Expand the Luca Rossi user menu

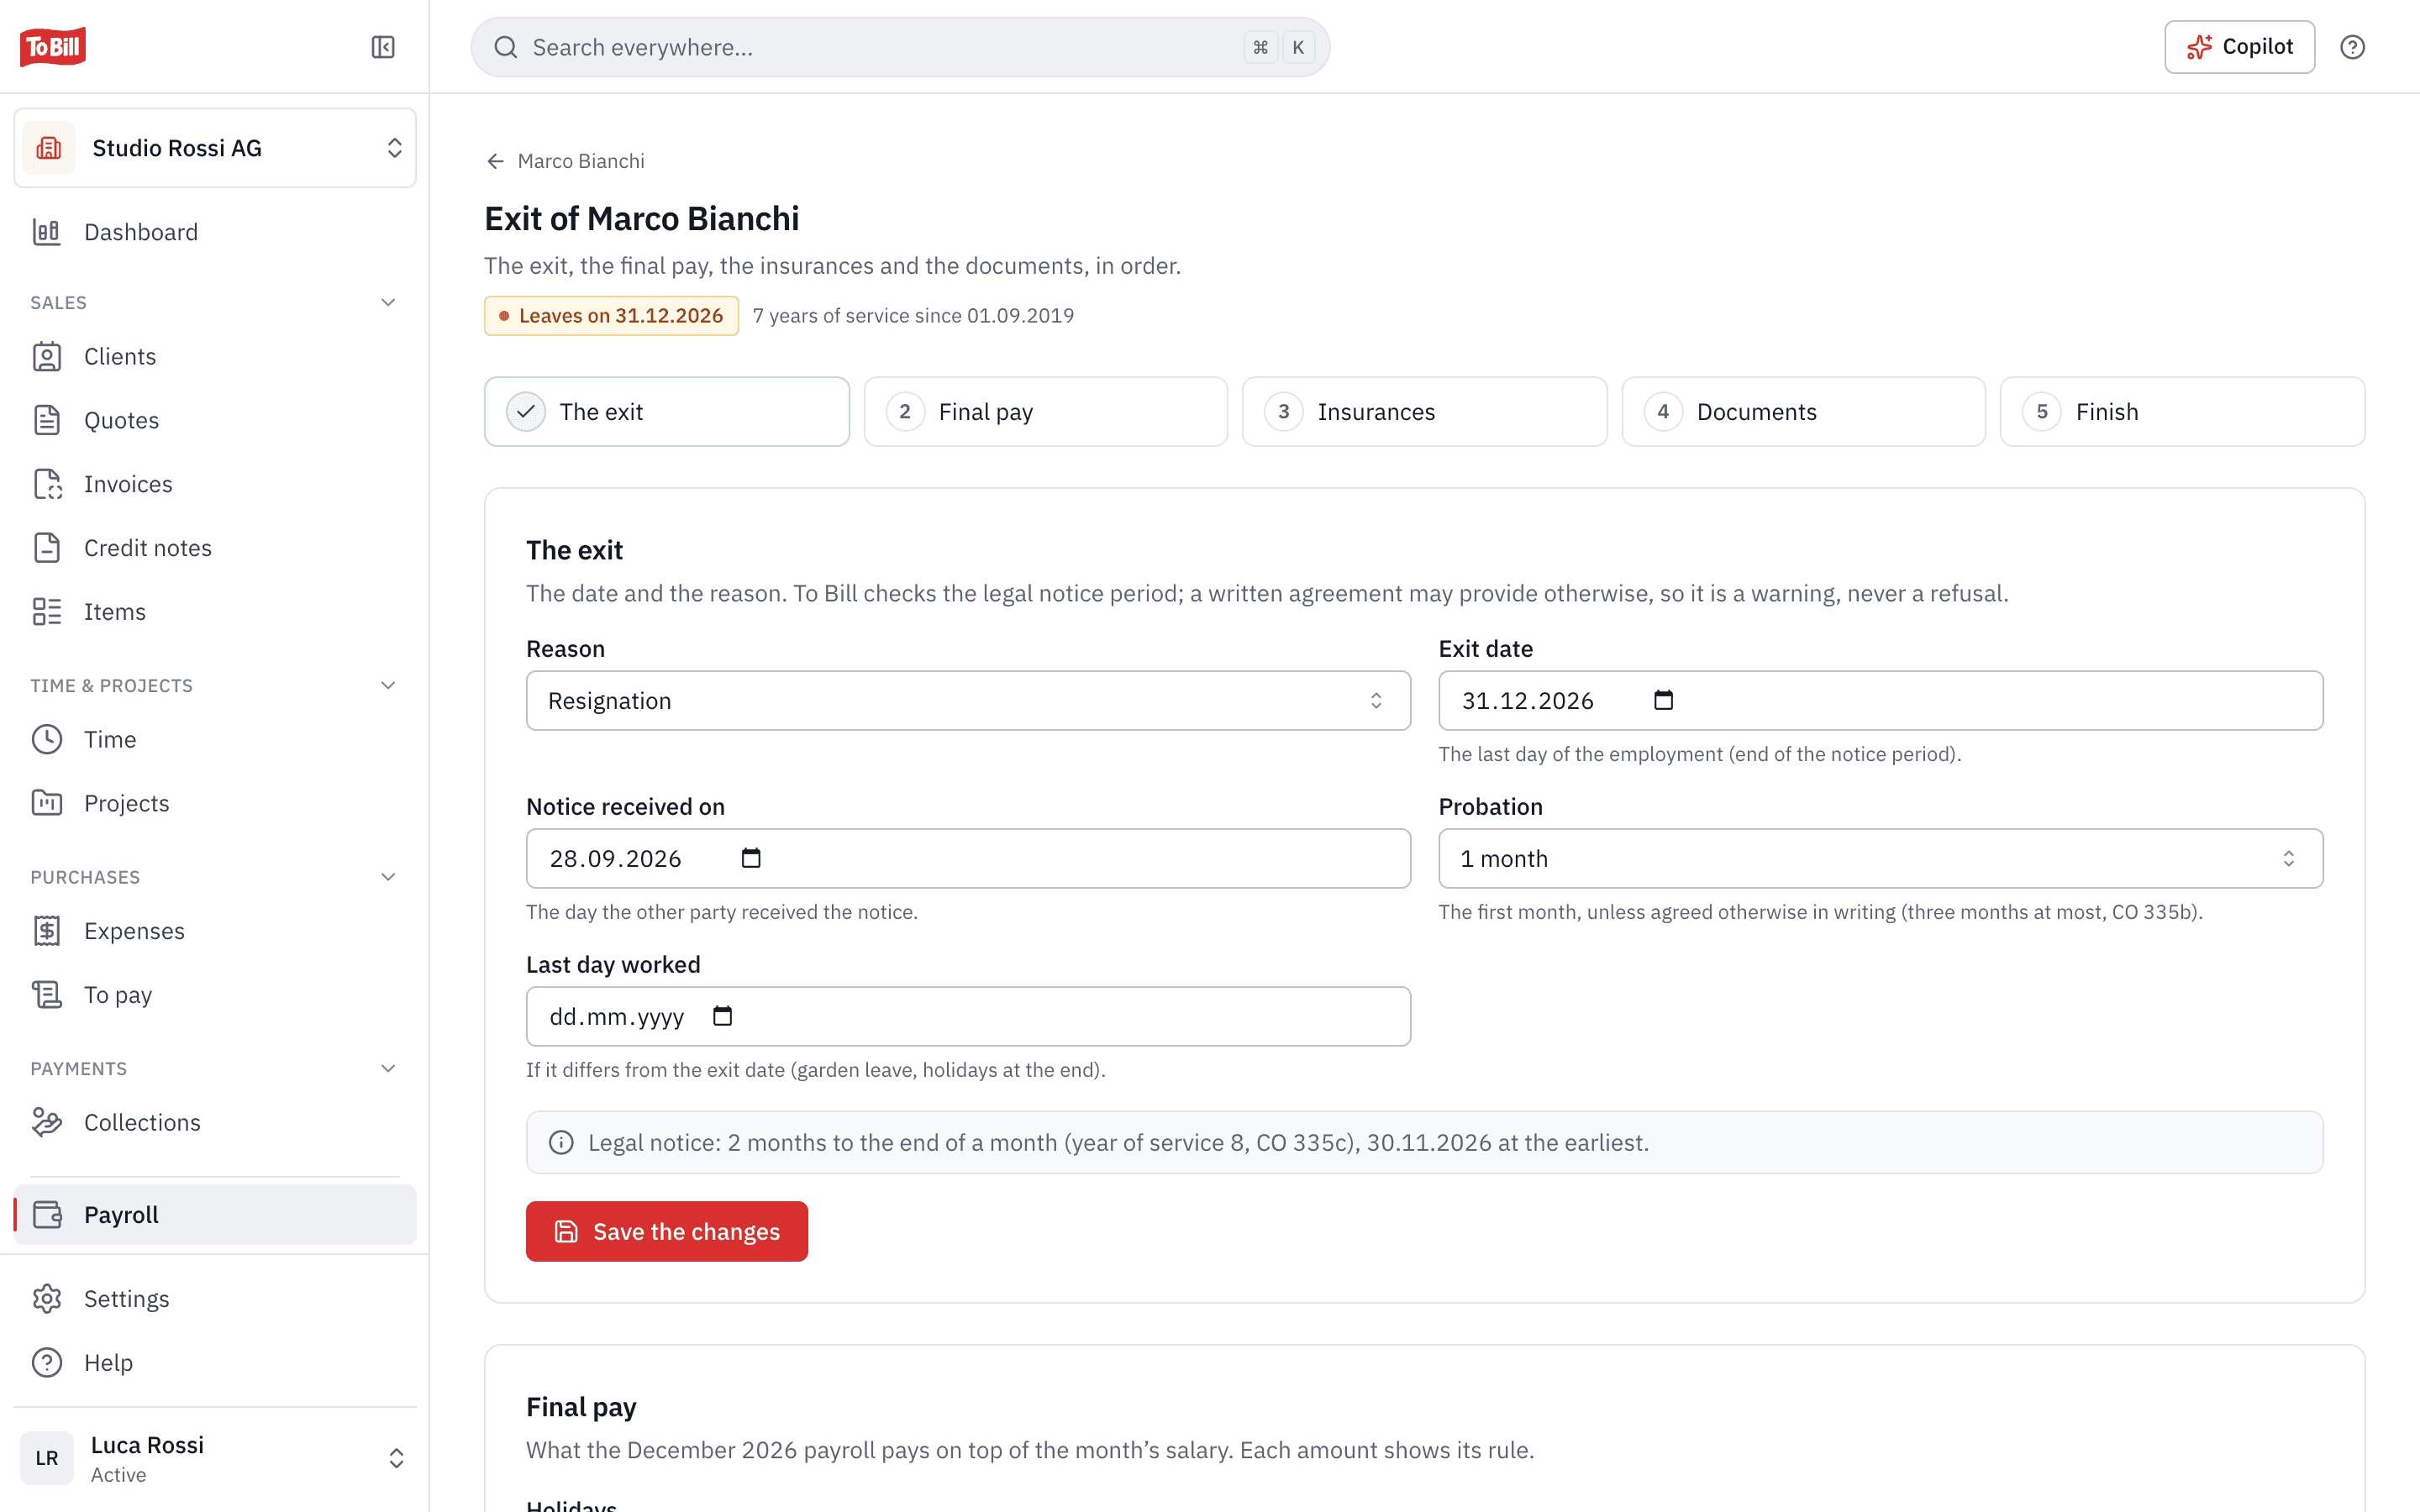(x=215, y=1458)
